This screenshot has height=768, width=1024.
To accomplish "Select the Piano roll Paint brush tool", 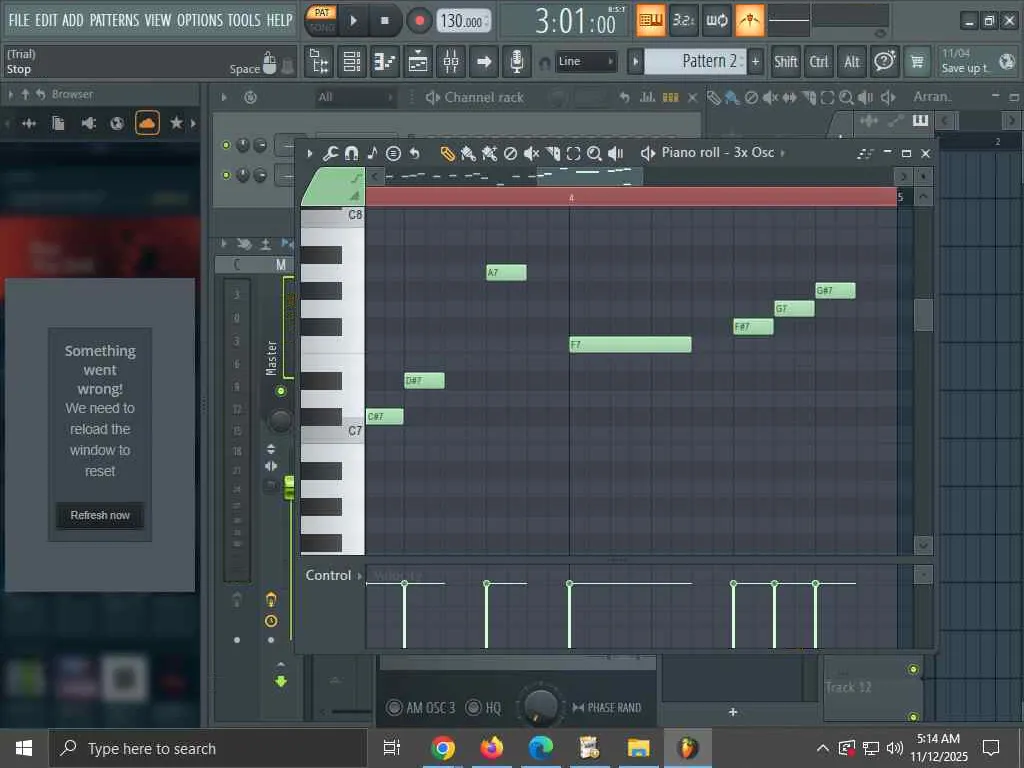I will (x=468, y=153).
